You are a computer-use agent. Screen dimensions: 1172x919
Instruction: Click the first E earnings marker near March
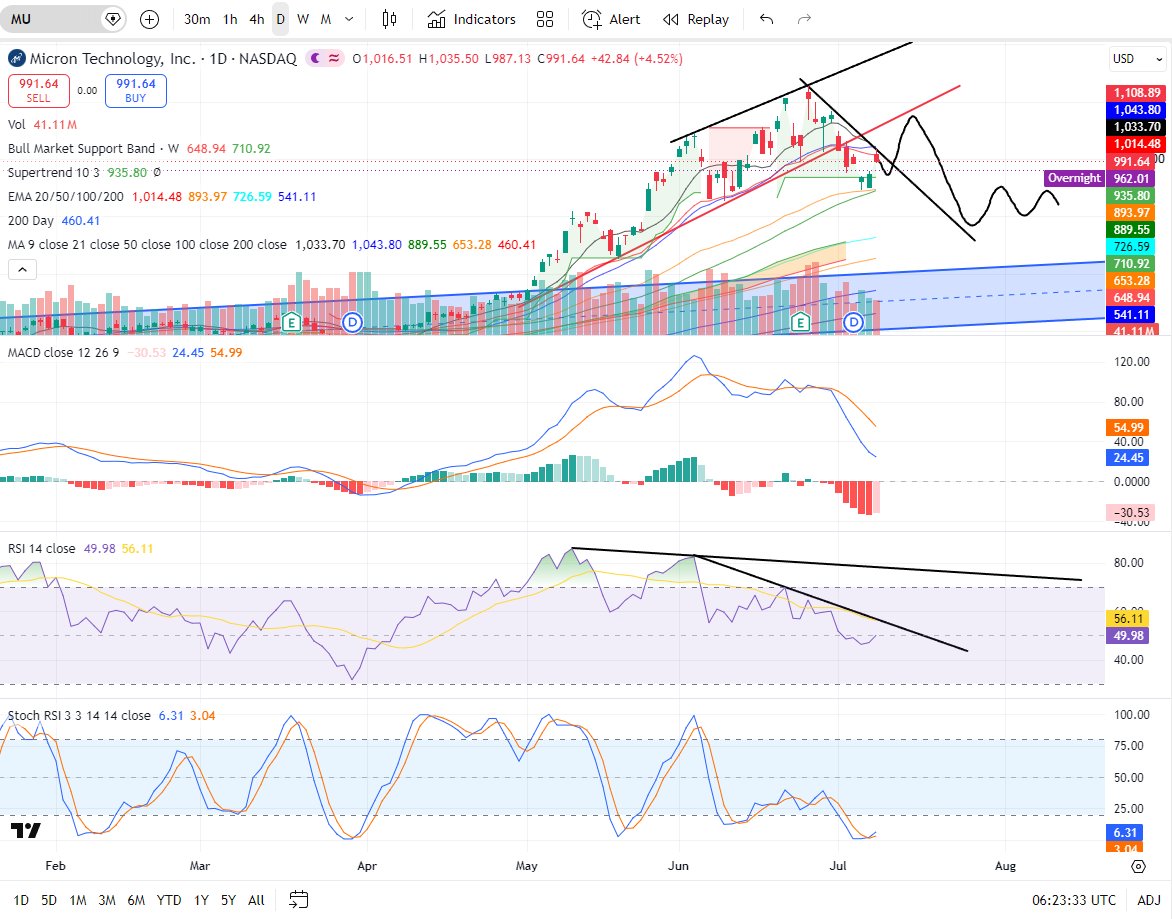[291, 323]
